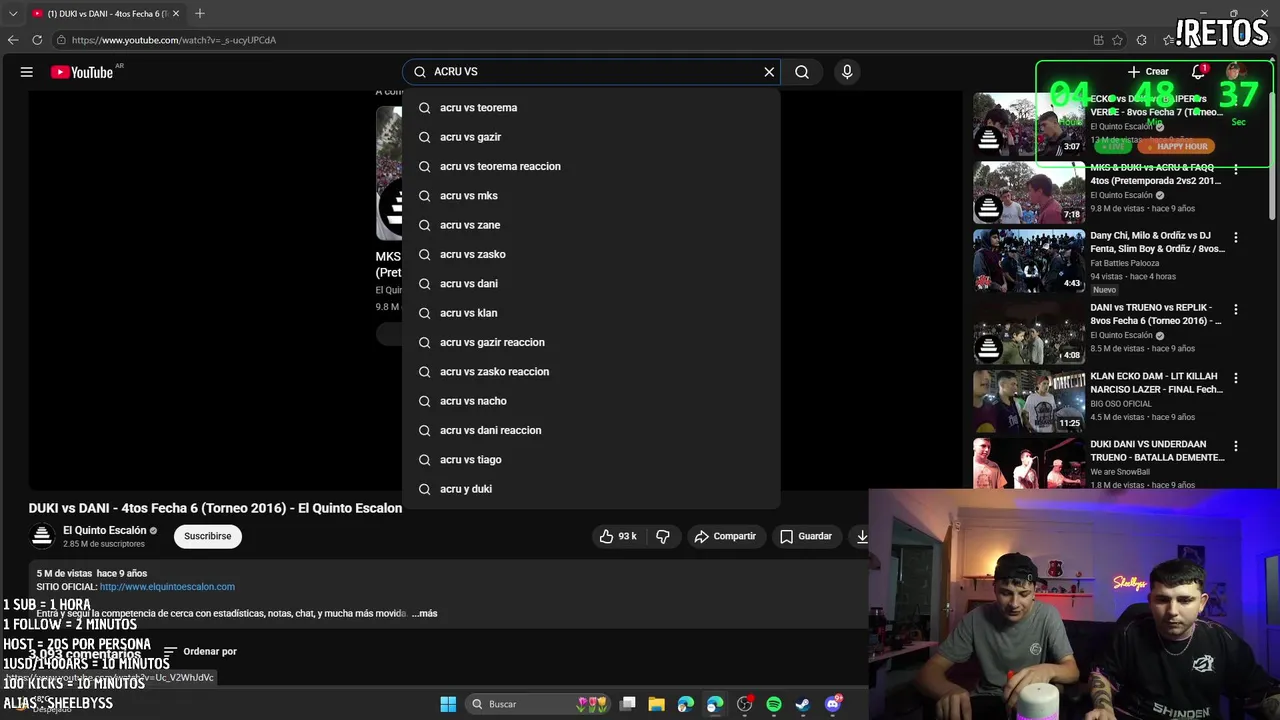Add page to favorites with star
The image size is (1280, 720).
coord(1118,40)
